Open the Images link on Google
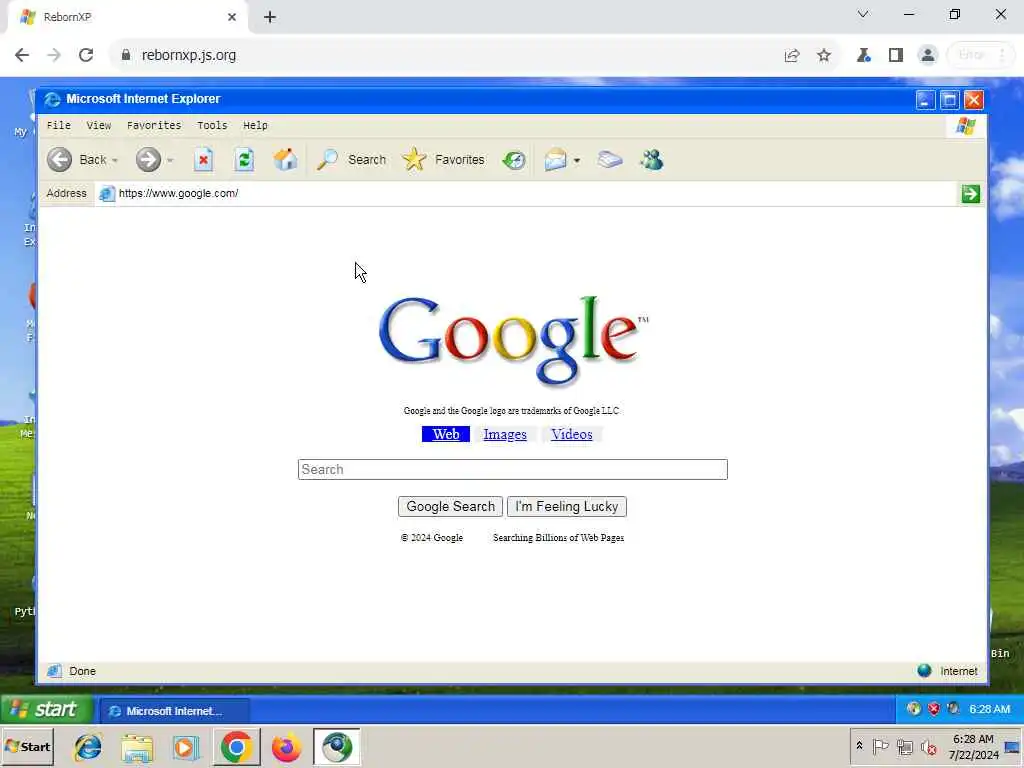The image size is (1024, 768). coord(505,434)
